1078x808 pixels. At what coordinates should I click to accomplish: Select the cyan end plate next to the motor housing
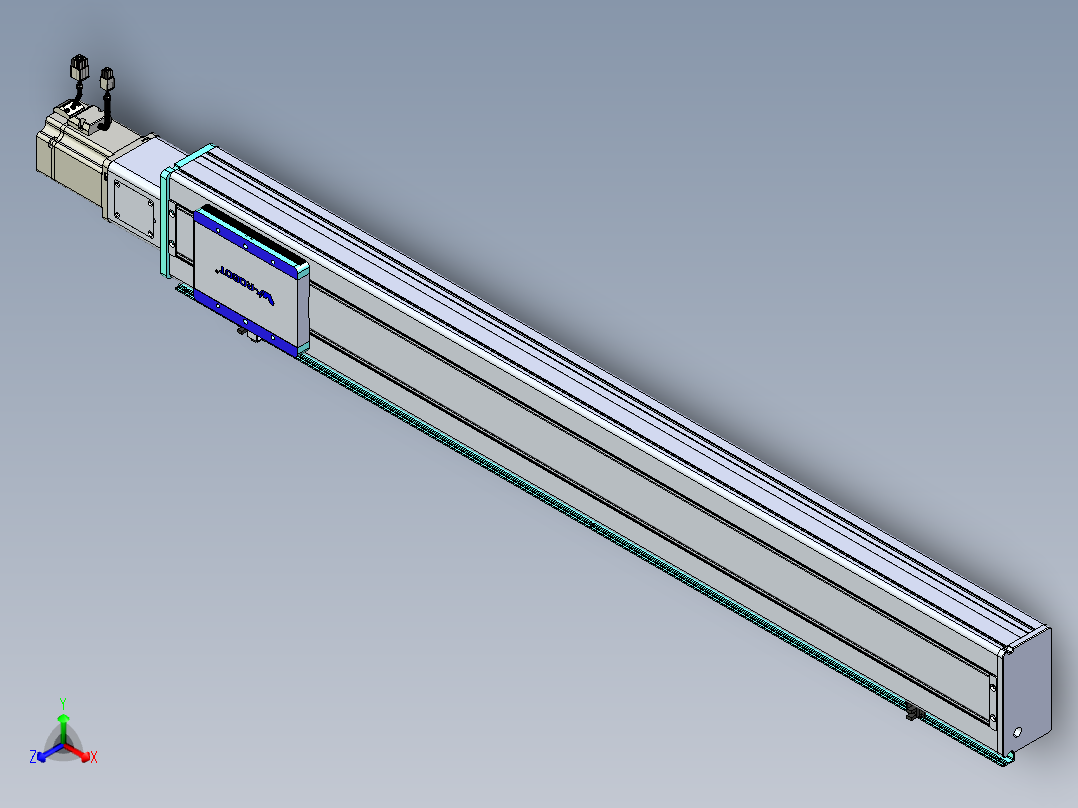(166, 221)
